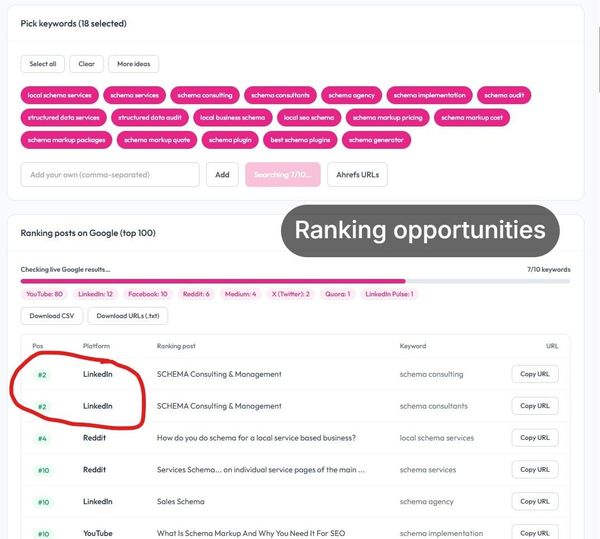Deselect the 'schema agency' keyword chip
600x539 pixels.
[x=351, y=95]
